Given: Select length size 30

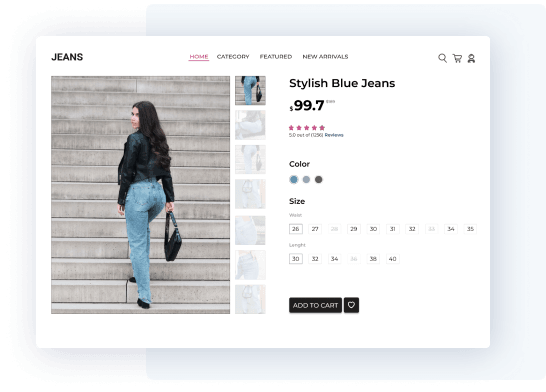Looking at the screenshot, I should coord(296,259).
